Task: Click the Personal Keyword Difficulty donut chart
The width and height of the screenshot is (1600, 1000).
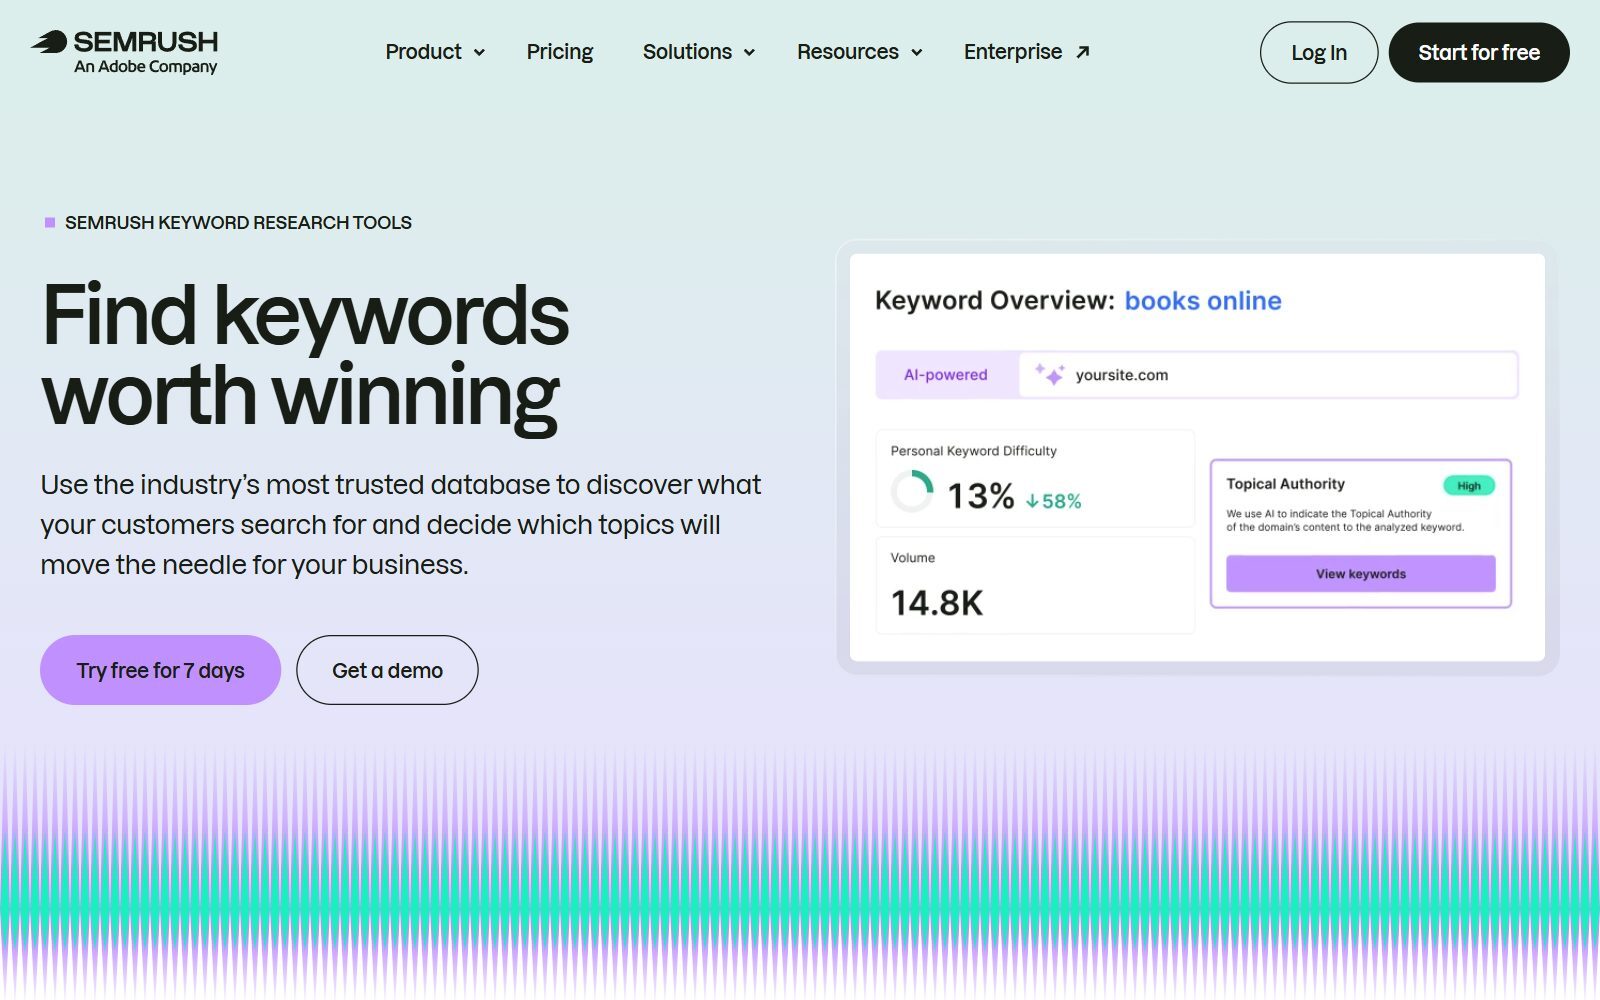Action: 912,492
